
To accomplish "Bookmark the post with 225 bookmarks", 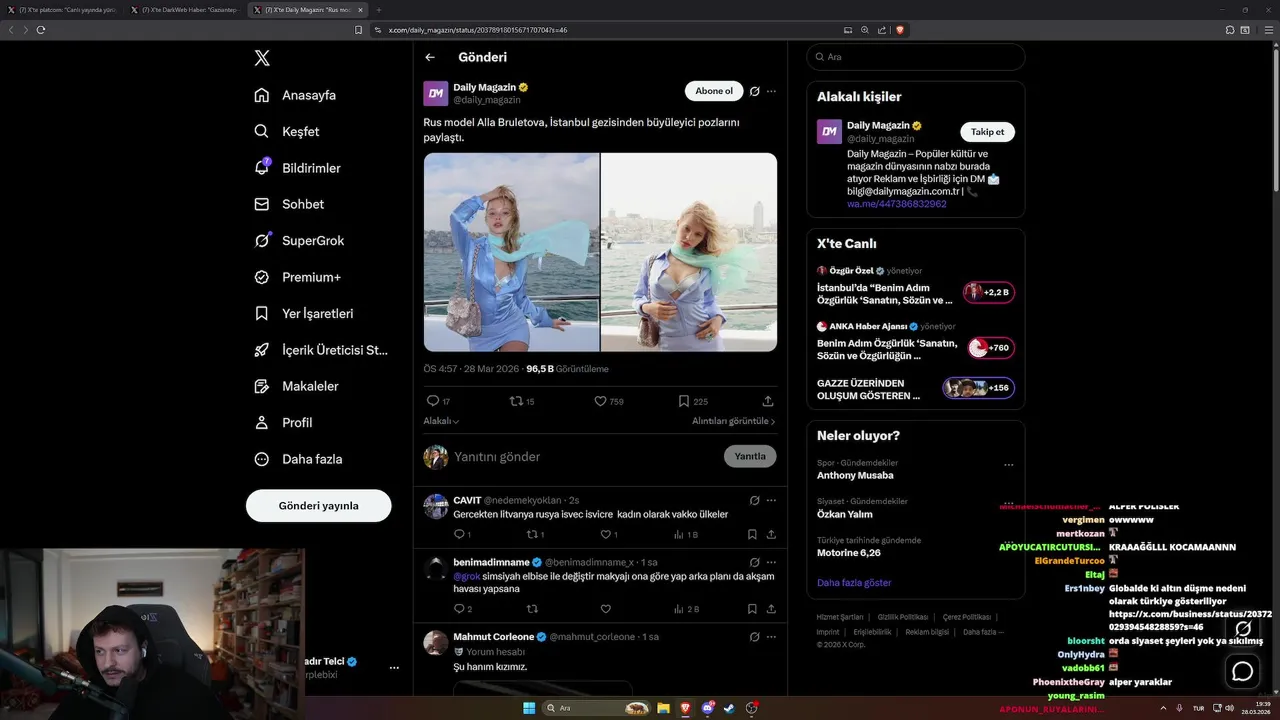I will 684,401.
